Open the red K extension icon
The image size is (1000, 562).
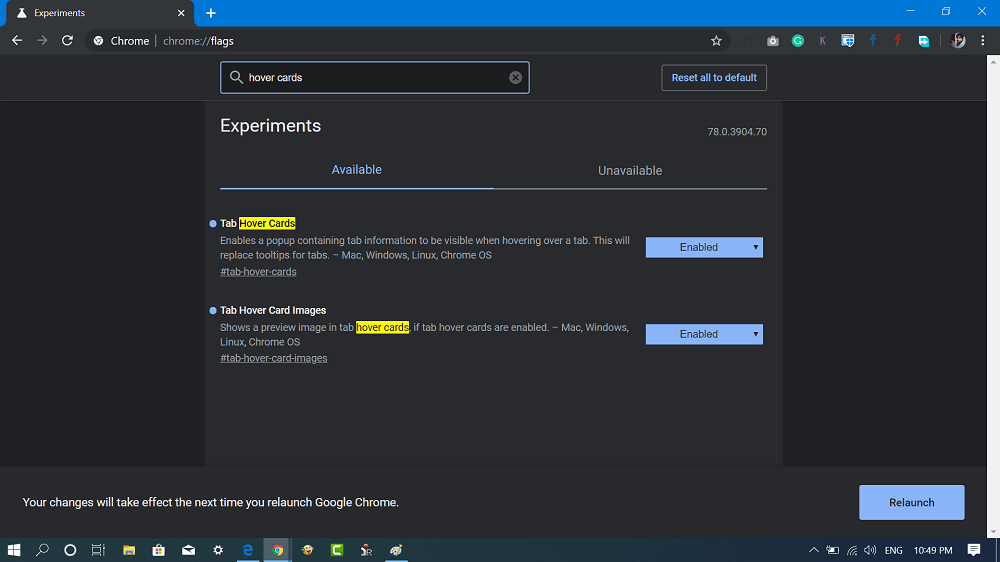point(823,41)
